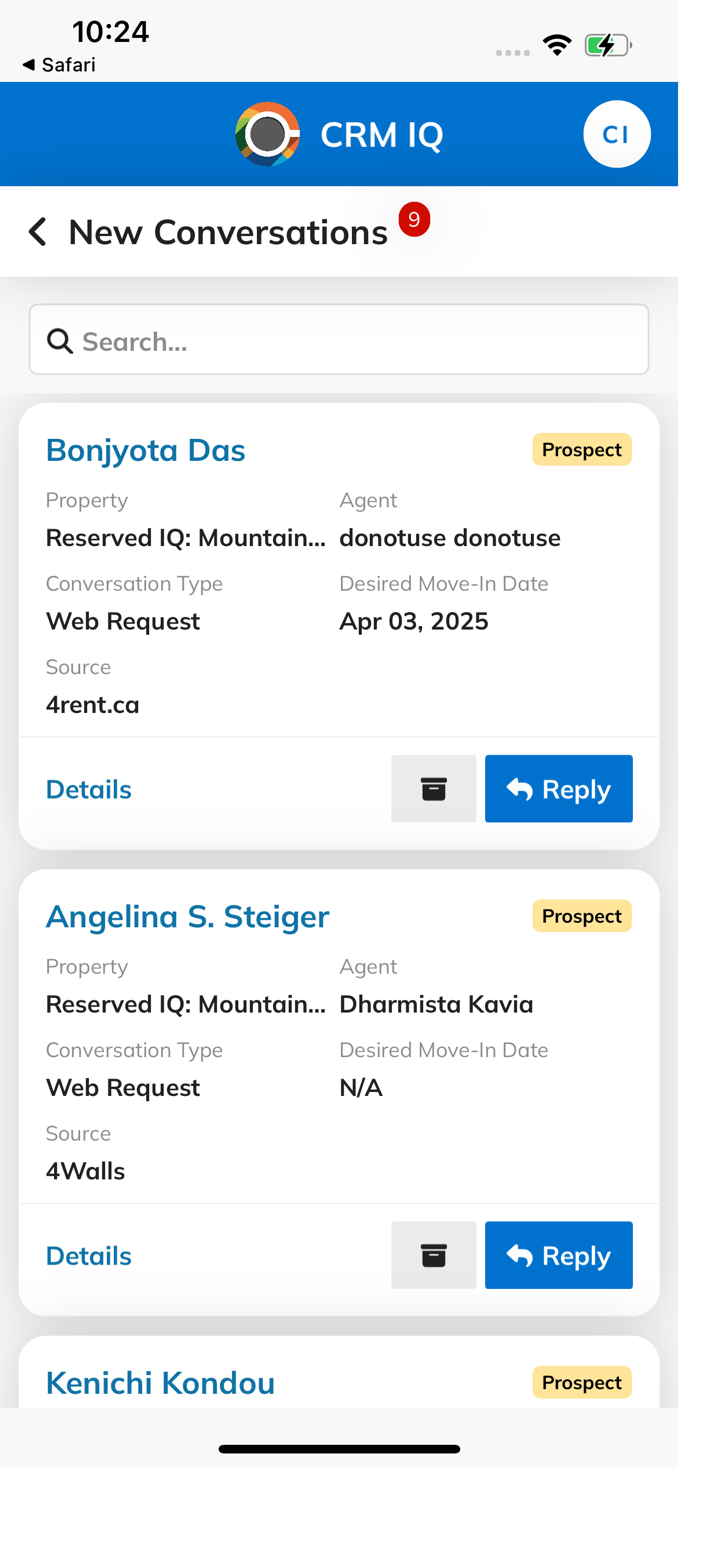
Task: Select agent name Dharmista Kavia
Action: [x=436, y=1004]
